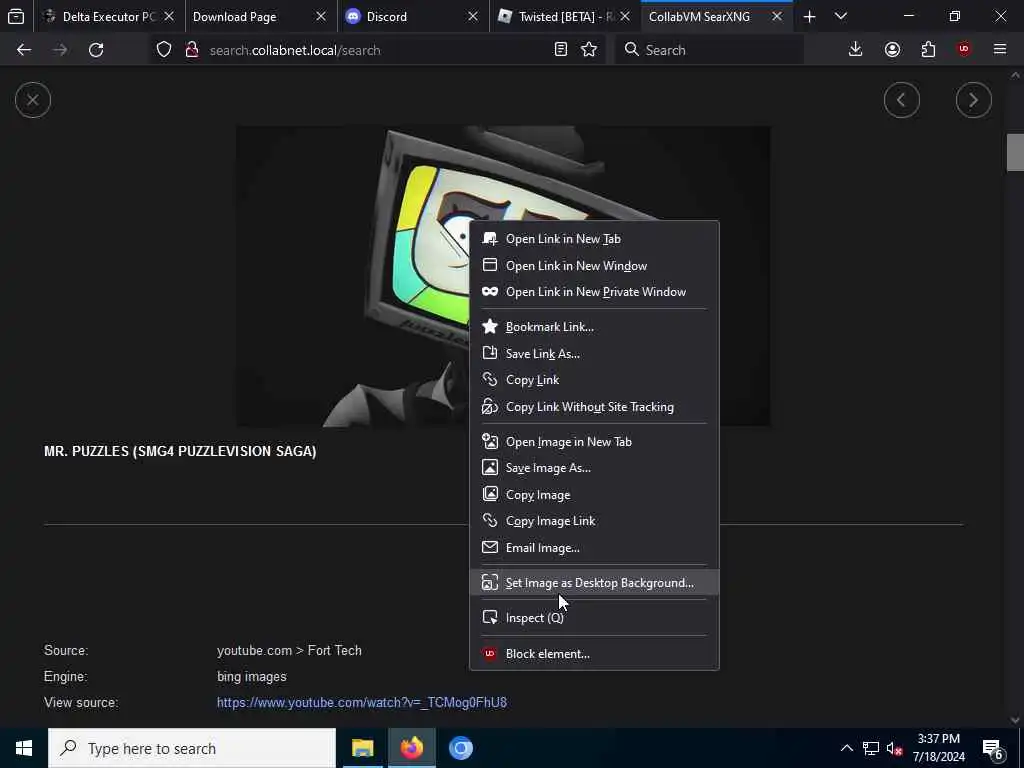Show hidden system tray icons

[846, 748]
